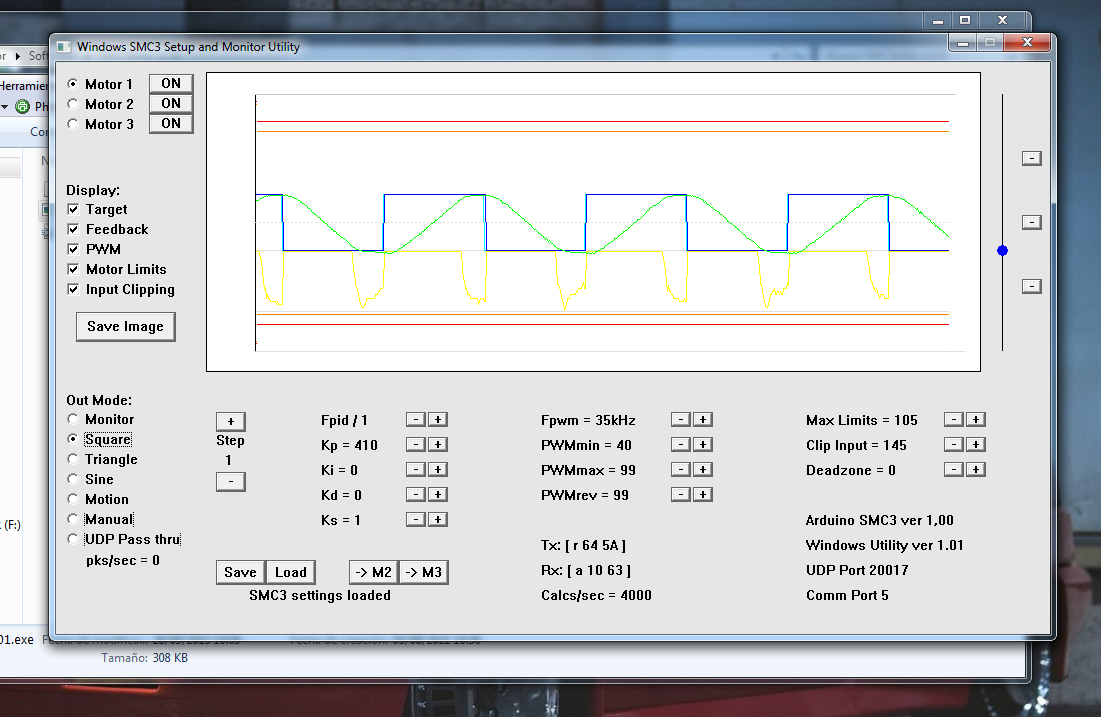This screenshot has width=1101, height=717.
Task: Select Motor 2 radio button
Action: 73,104
